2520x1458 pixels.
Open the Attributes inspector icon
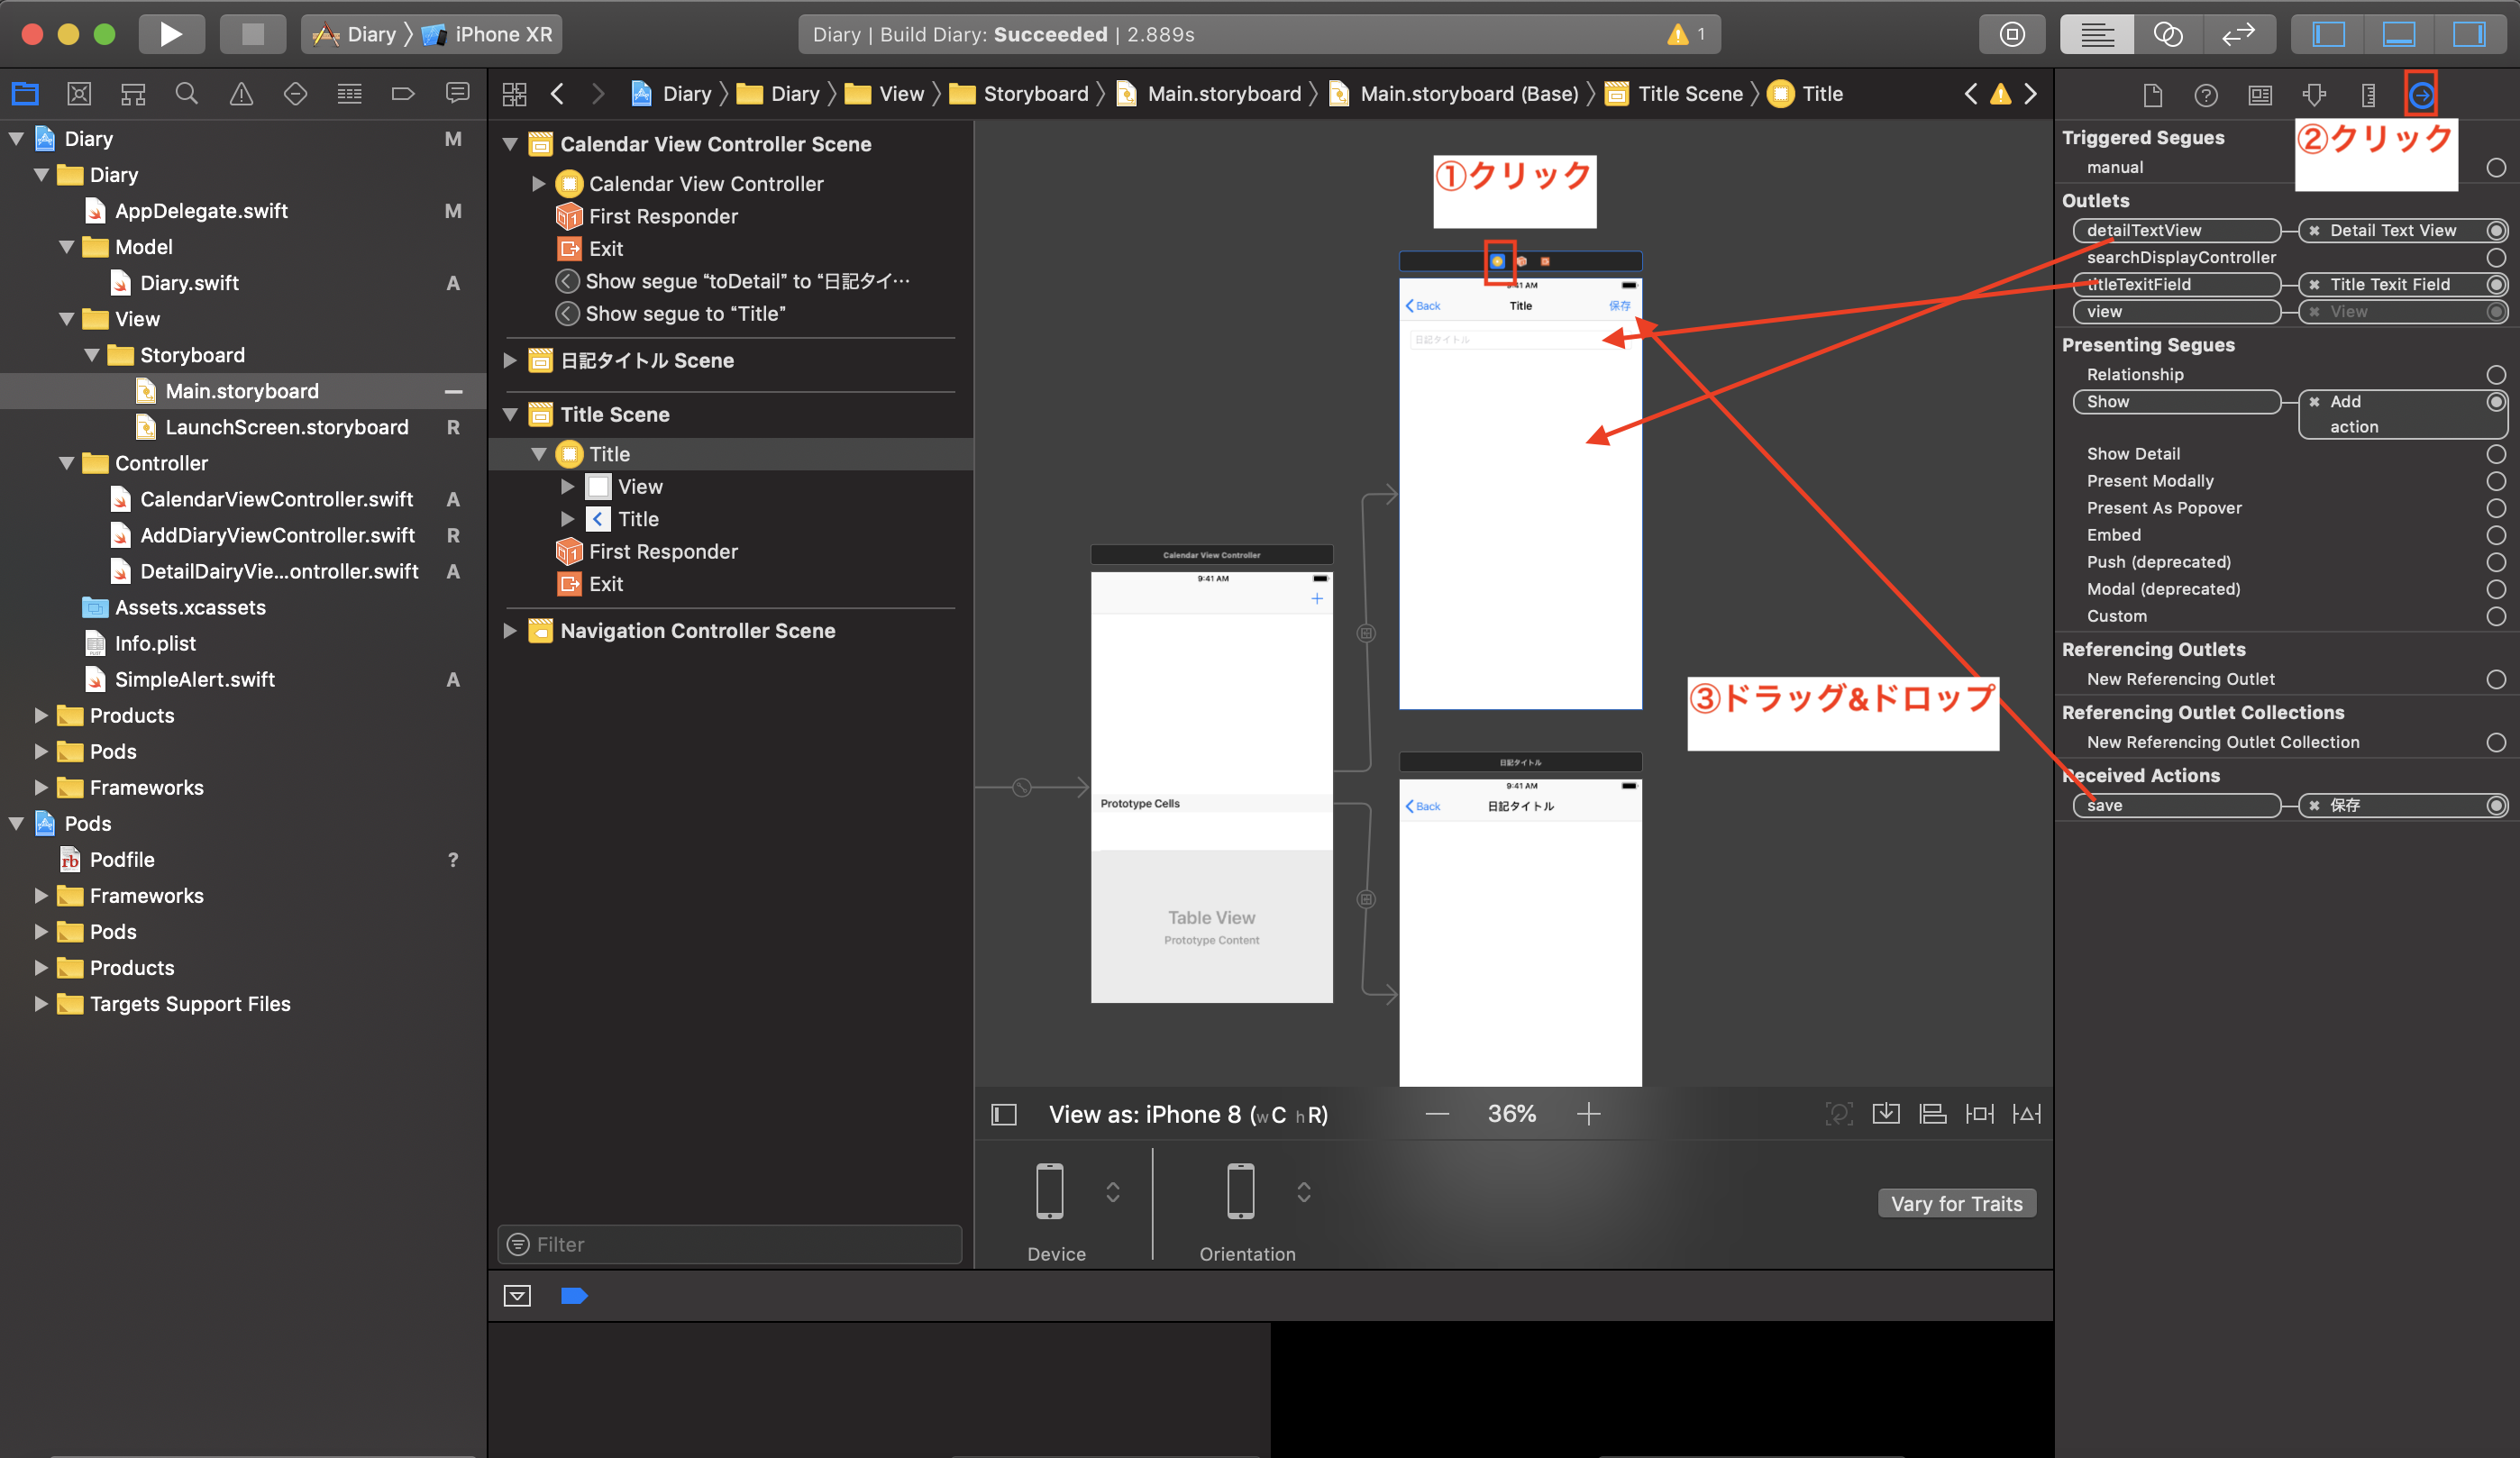coord(2314,94)
